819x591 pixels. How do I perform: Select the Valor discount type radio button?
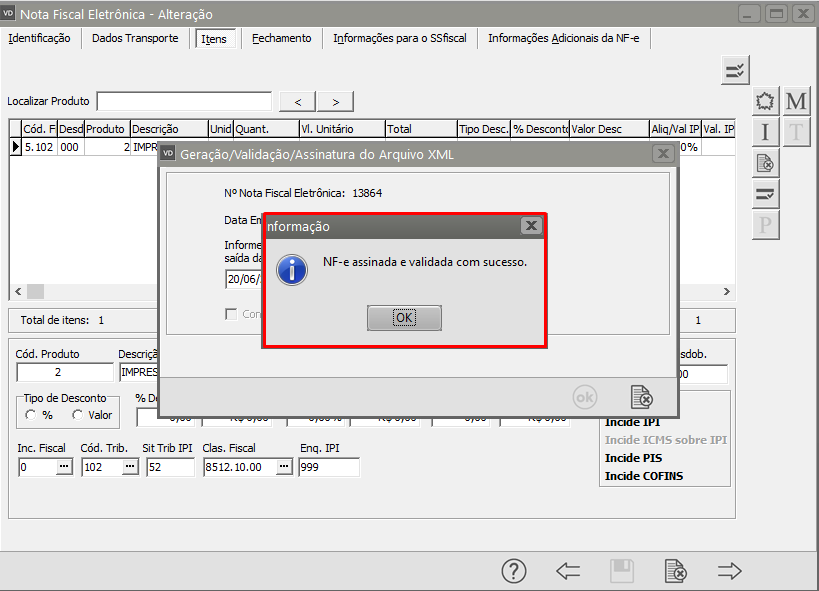click(78, 415)
